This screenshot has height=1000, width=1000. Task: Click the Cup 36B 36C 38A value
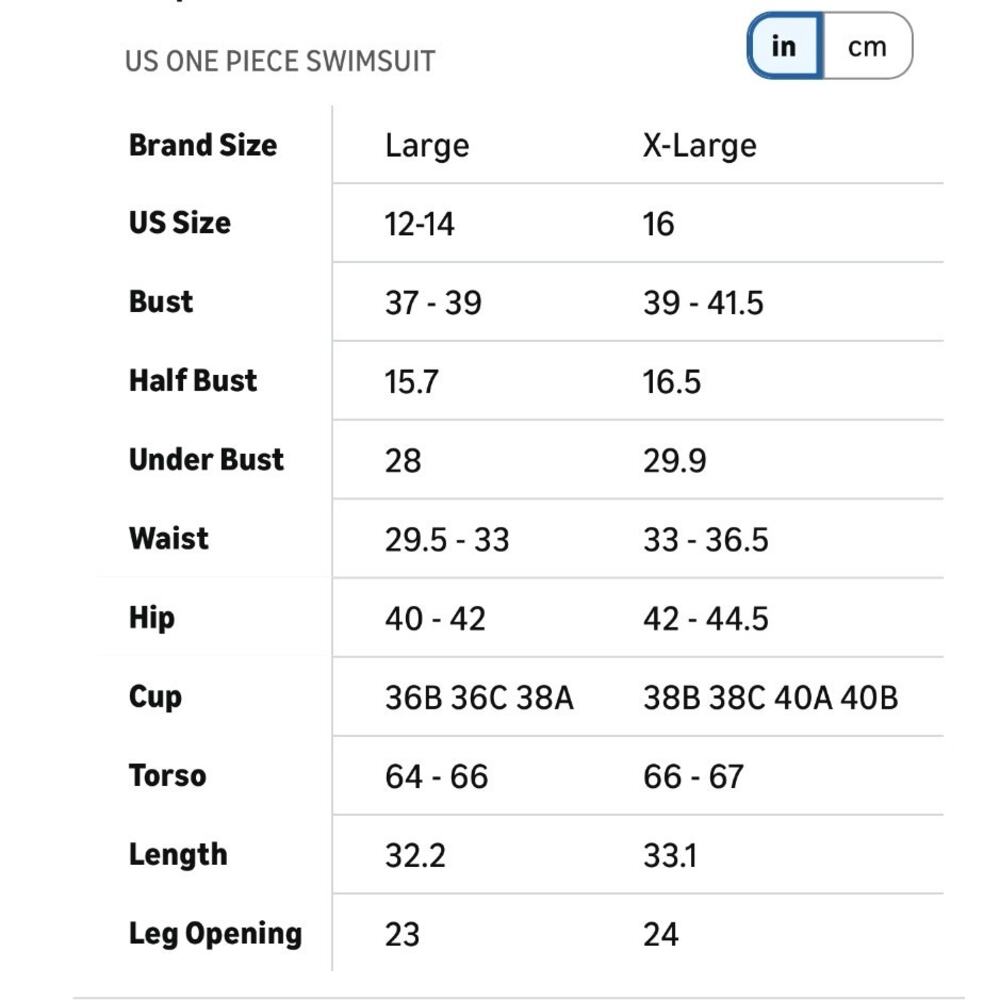(480, 698)
